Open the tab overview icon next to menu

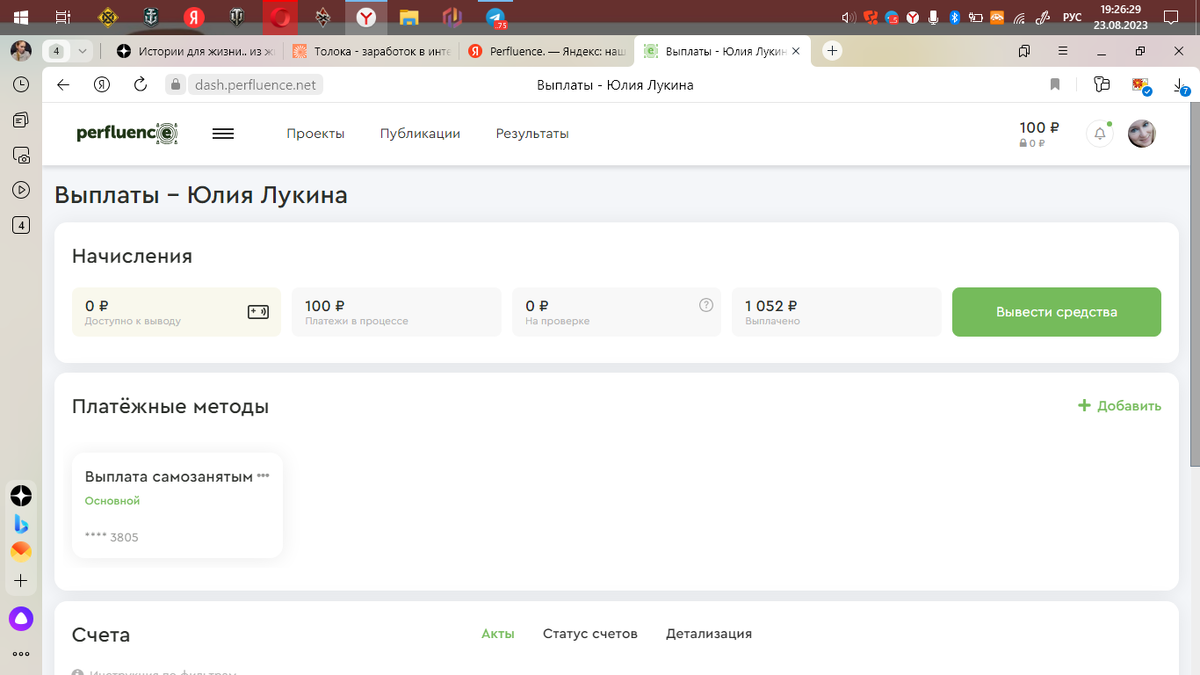coord(1024,50)
